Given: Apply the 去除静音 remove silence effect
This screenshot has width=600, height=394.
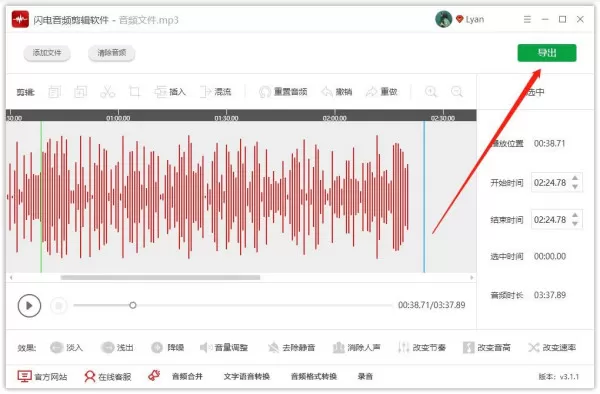Looking at the screenshot, I should click(x=291, y=347).
